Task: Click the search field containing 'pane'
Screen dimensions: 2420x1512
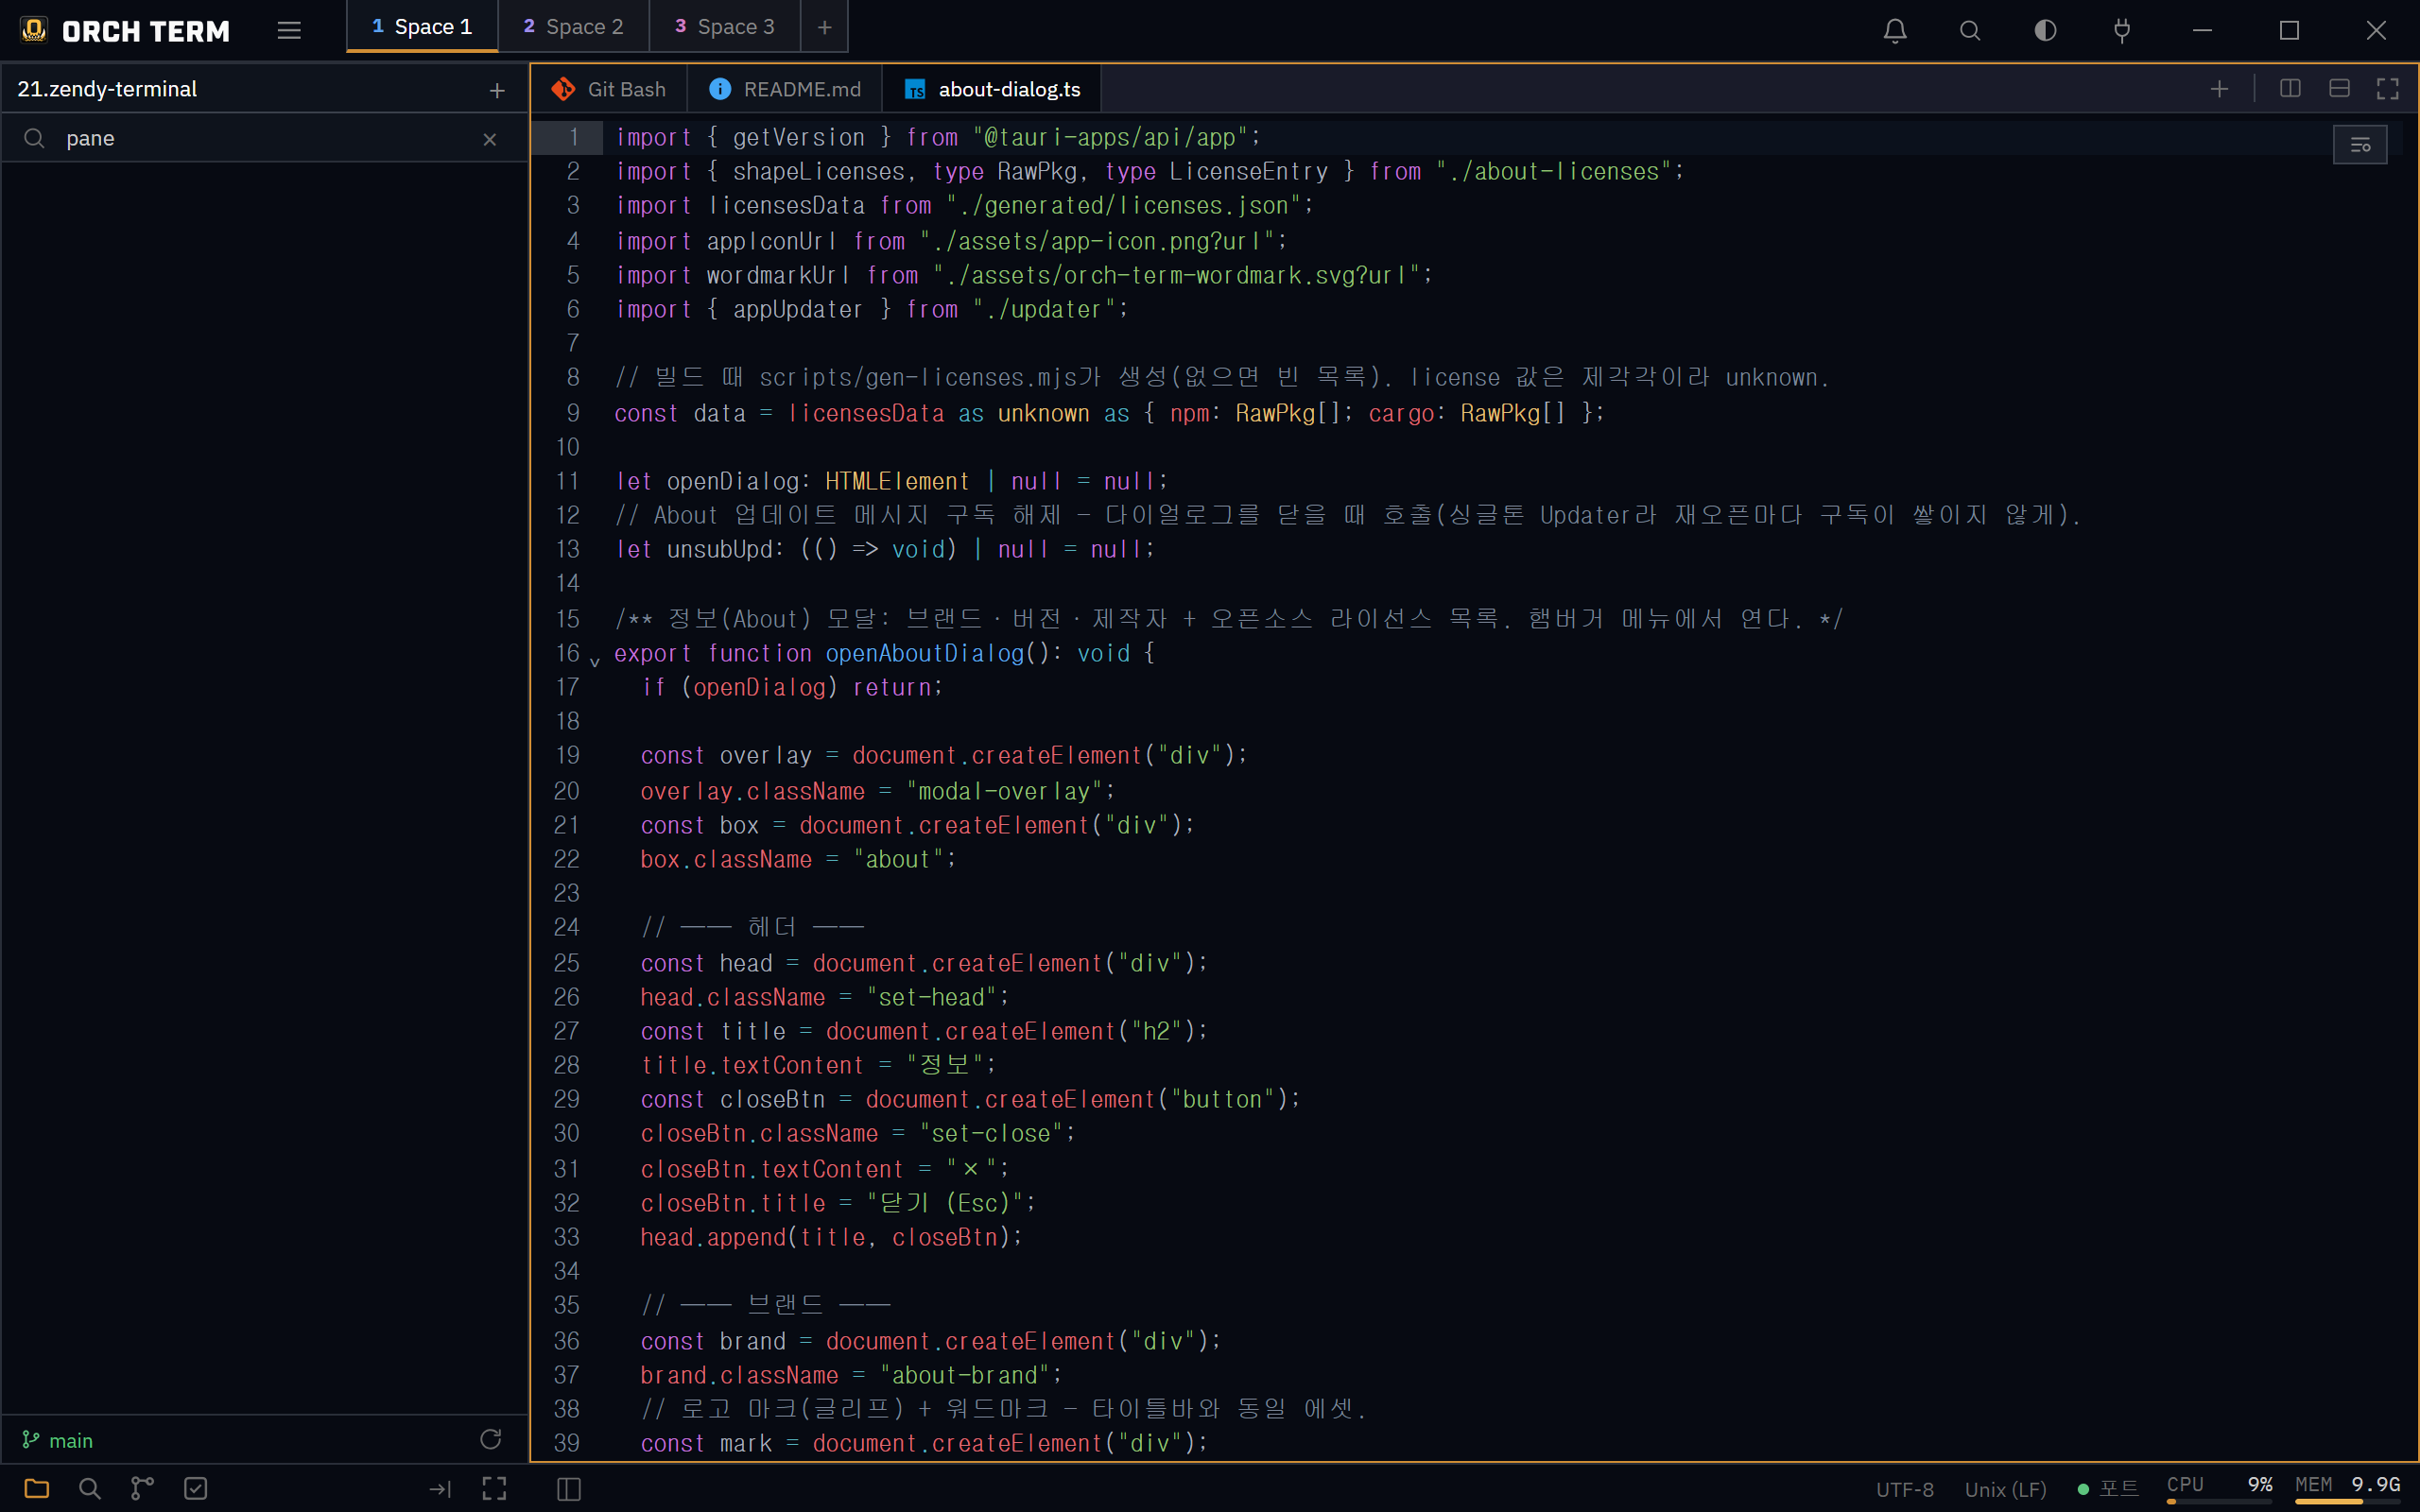Action: coord(265,138)
